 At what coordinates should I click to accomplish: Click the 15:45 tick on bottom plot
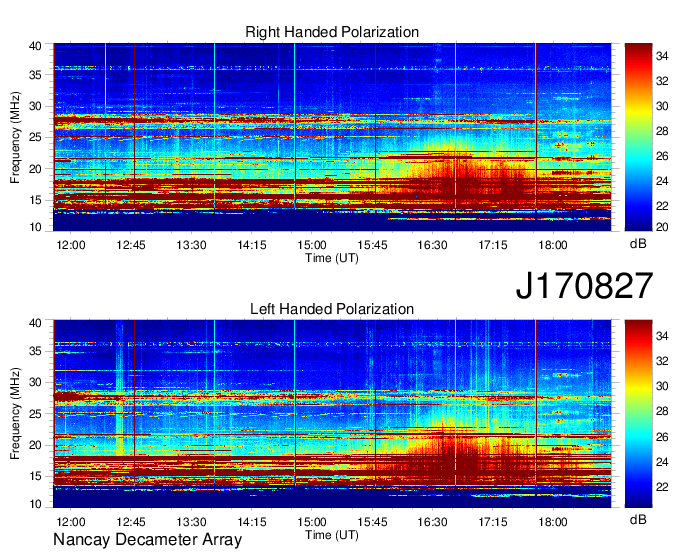click(372, 522)
